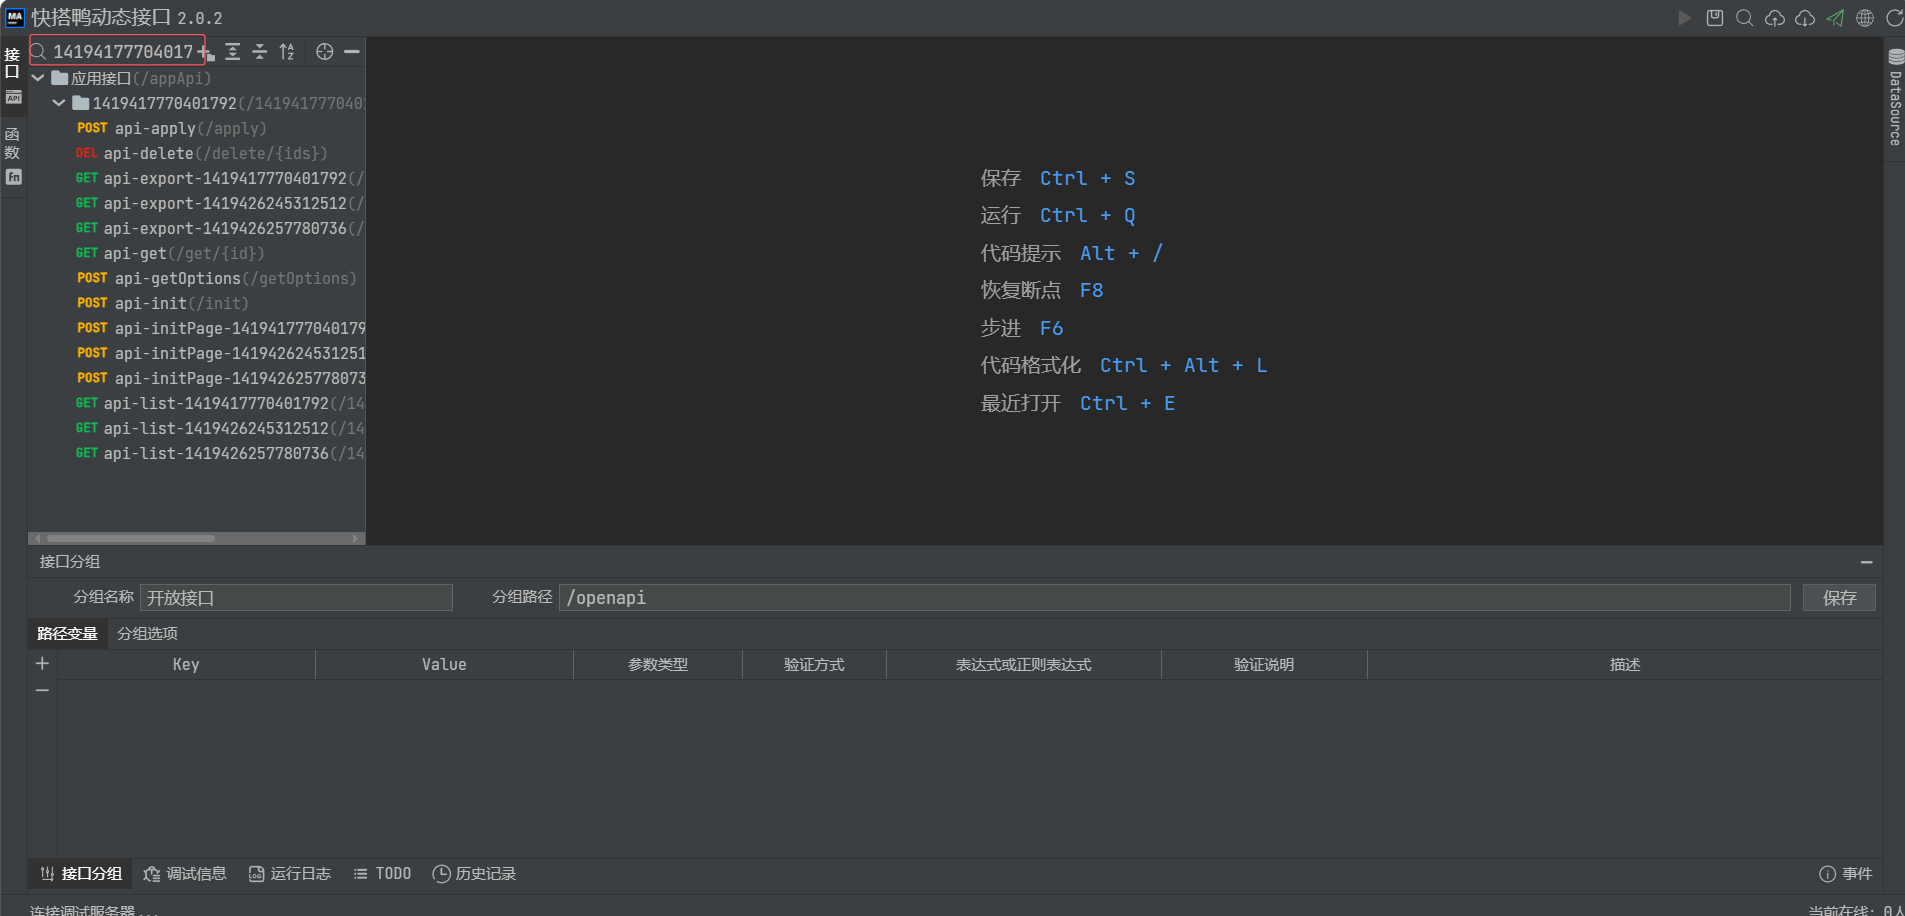Click the Collapse All tree icon

tap(260, 52)
